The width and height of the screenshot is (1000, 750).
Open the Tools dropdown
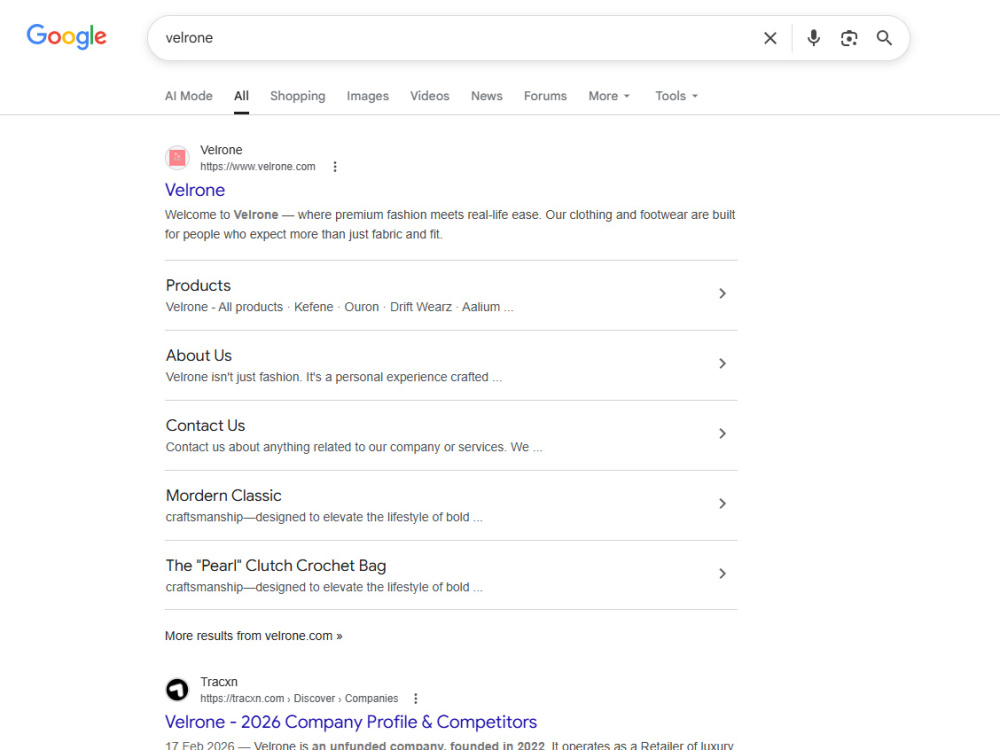tap(677, 96)
